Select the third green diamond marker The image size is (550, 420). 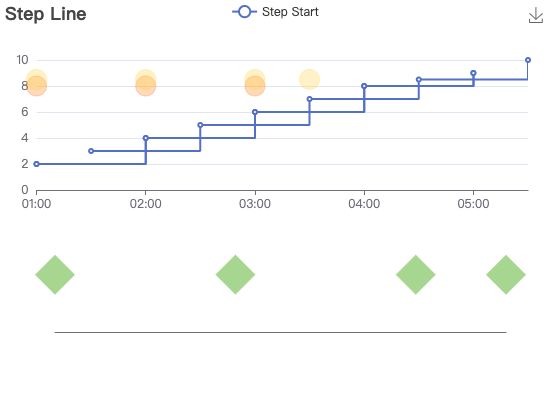pyautogui.click(x=416, y=275)
